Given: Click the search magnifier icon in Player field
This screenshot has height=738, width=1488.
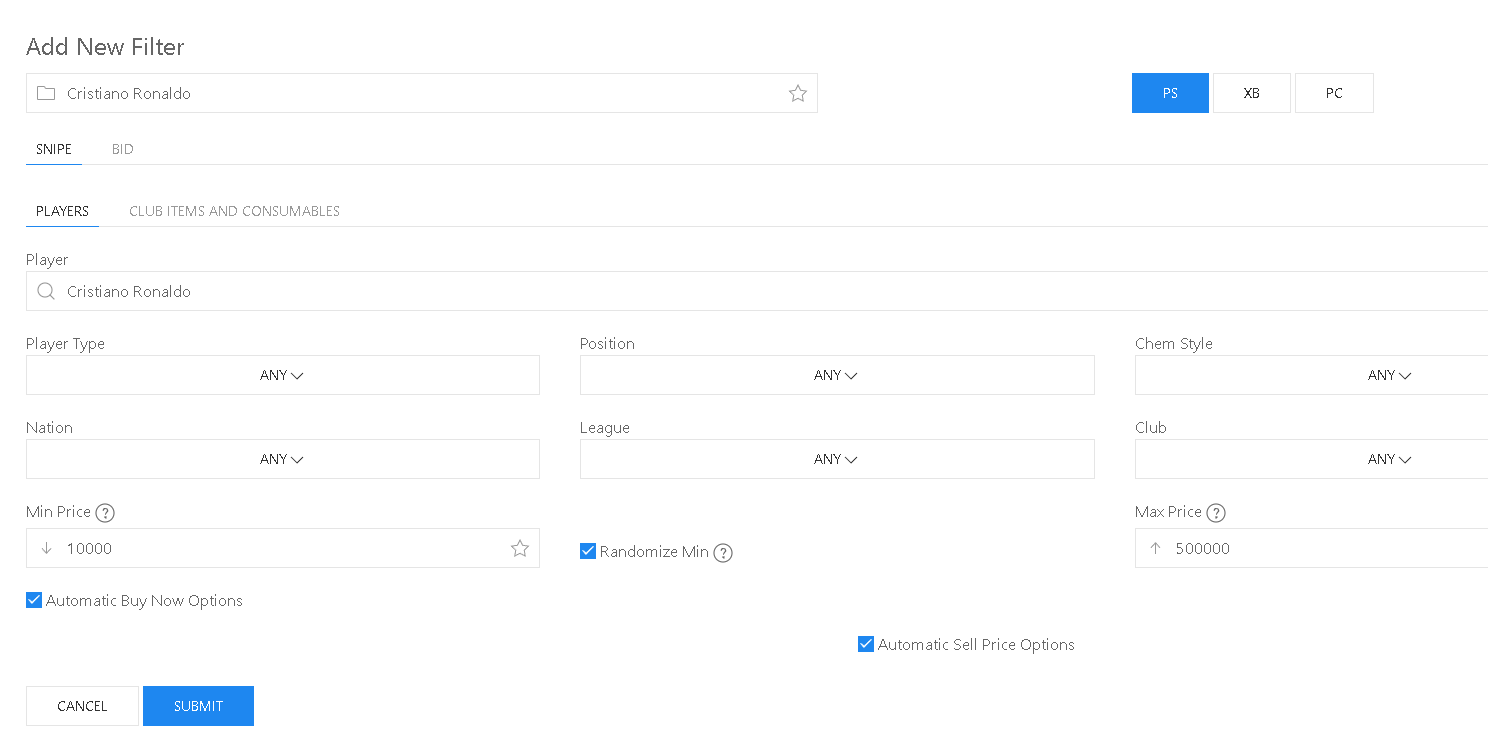Looking at the screenshot, I should pyautogui.click(x=46, y=291).
